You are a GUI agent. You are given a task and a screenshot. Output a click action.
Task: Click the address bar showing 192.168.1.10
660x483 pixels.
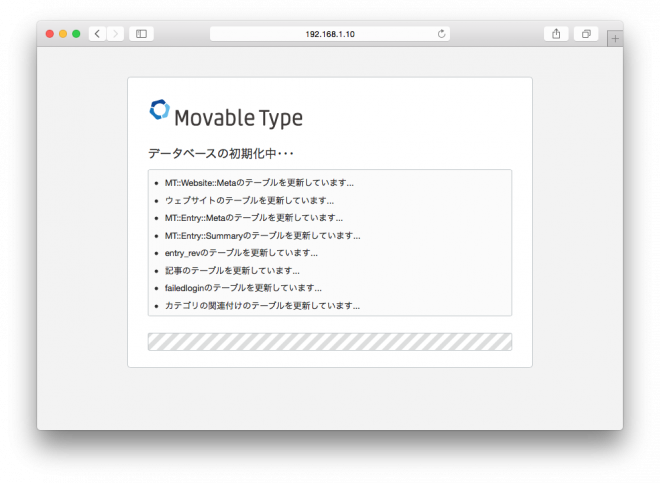click(x=329, y=34)
